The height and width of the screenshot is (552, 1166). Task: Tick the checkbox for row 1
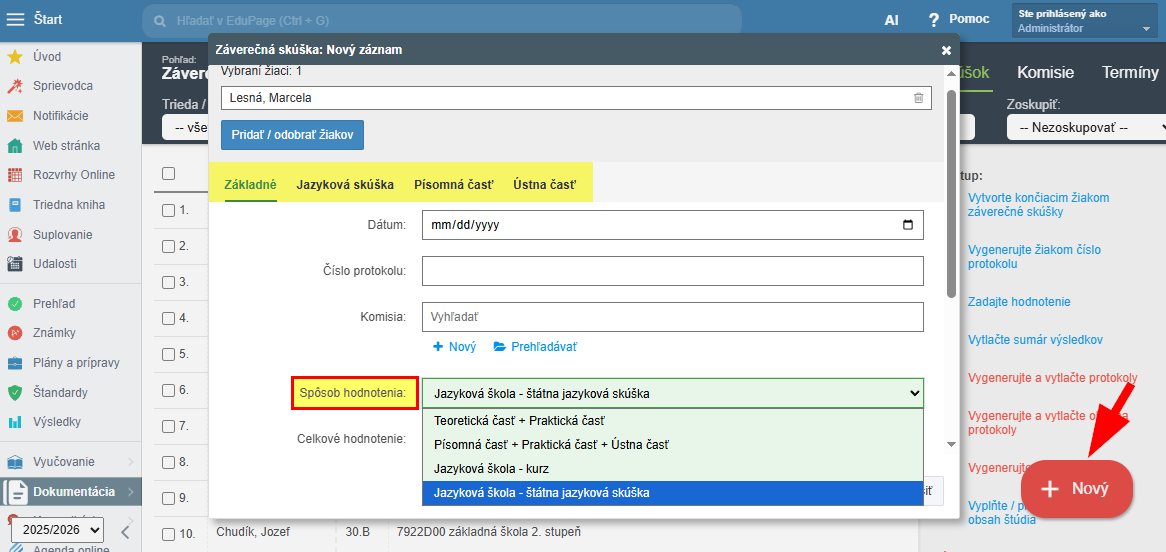click(x=168, y=210)
